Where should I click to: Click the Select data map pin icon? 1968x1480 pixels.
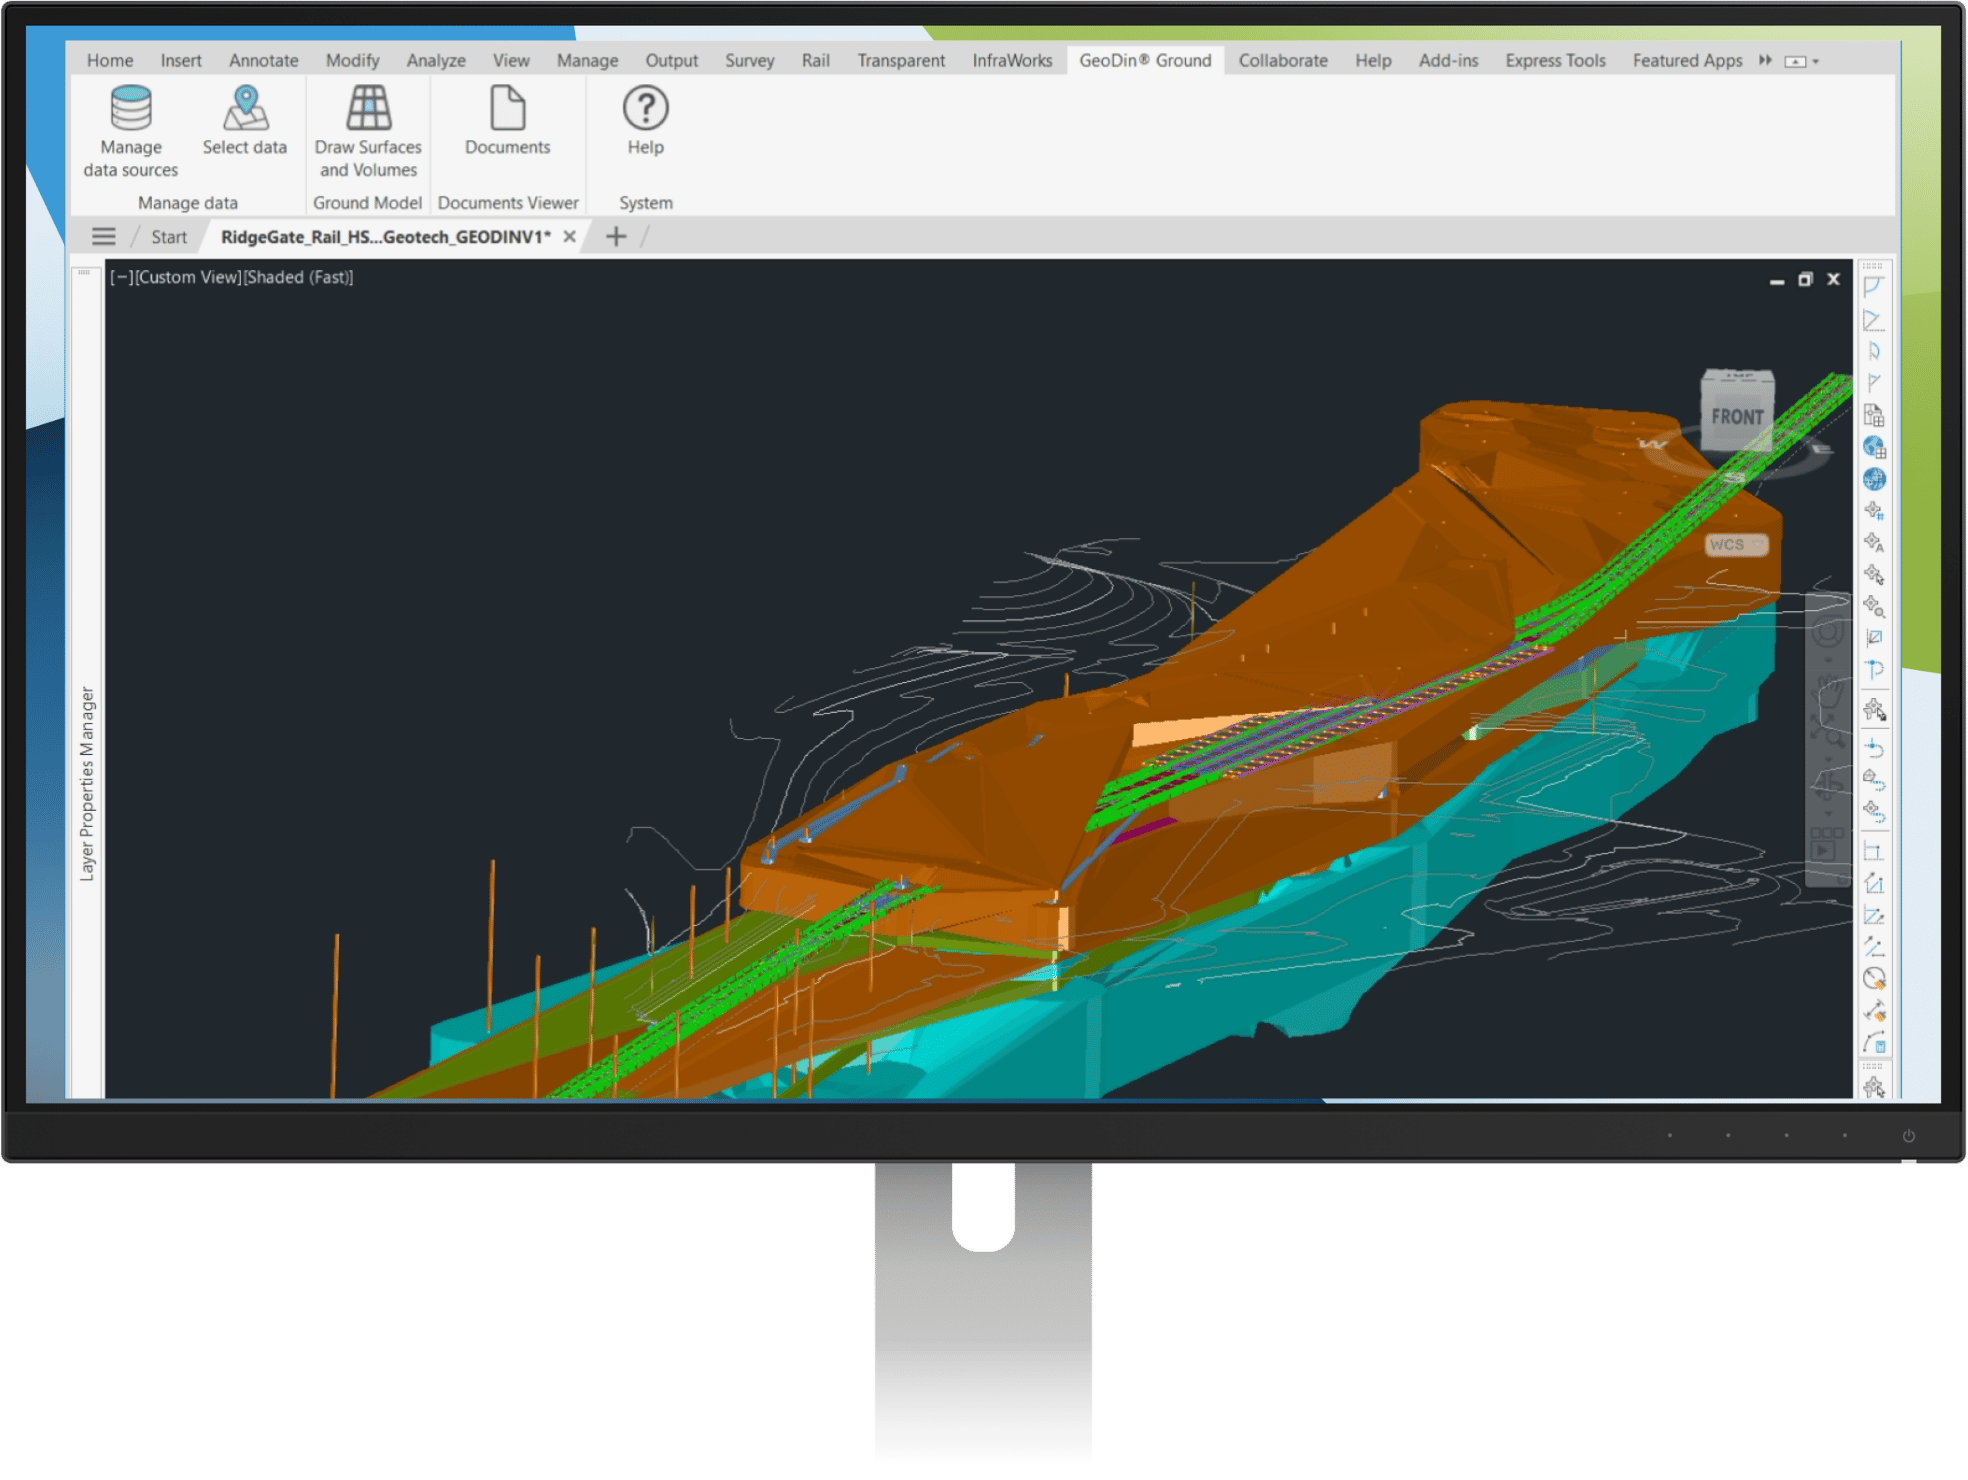245,108
